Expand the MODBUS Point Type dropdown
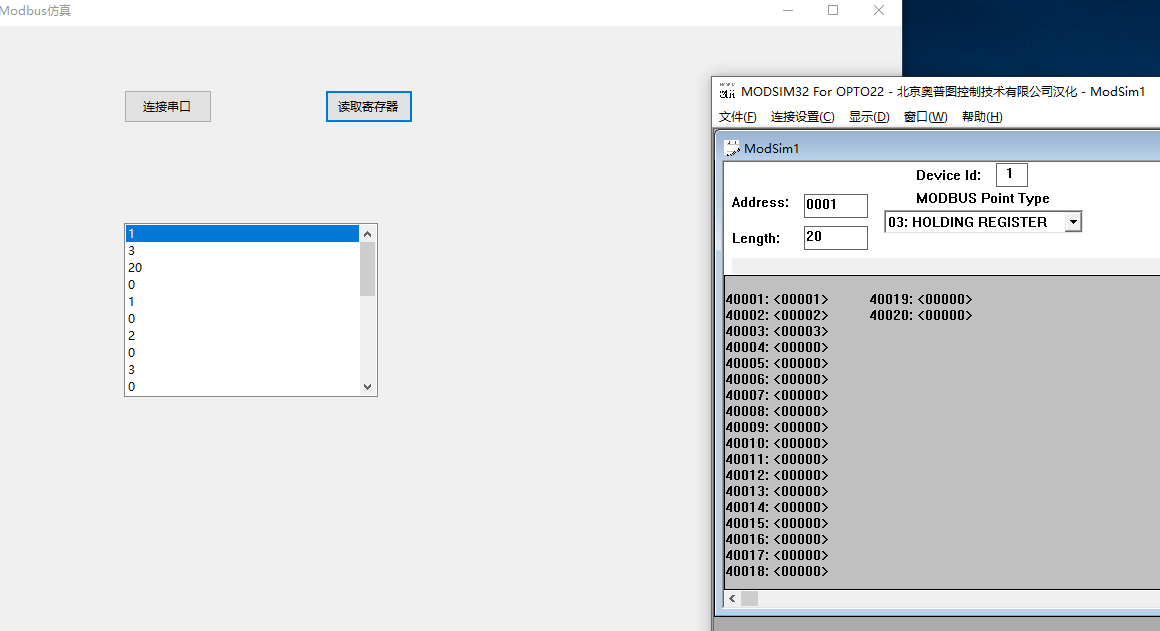The height and width of the screenshot is (631, 1160). [1073, 222]
